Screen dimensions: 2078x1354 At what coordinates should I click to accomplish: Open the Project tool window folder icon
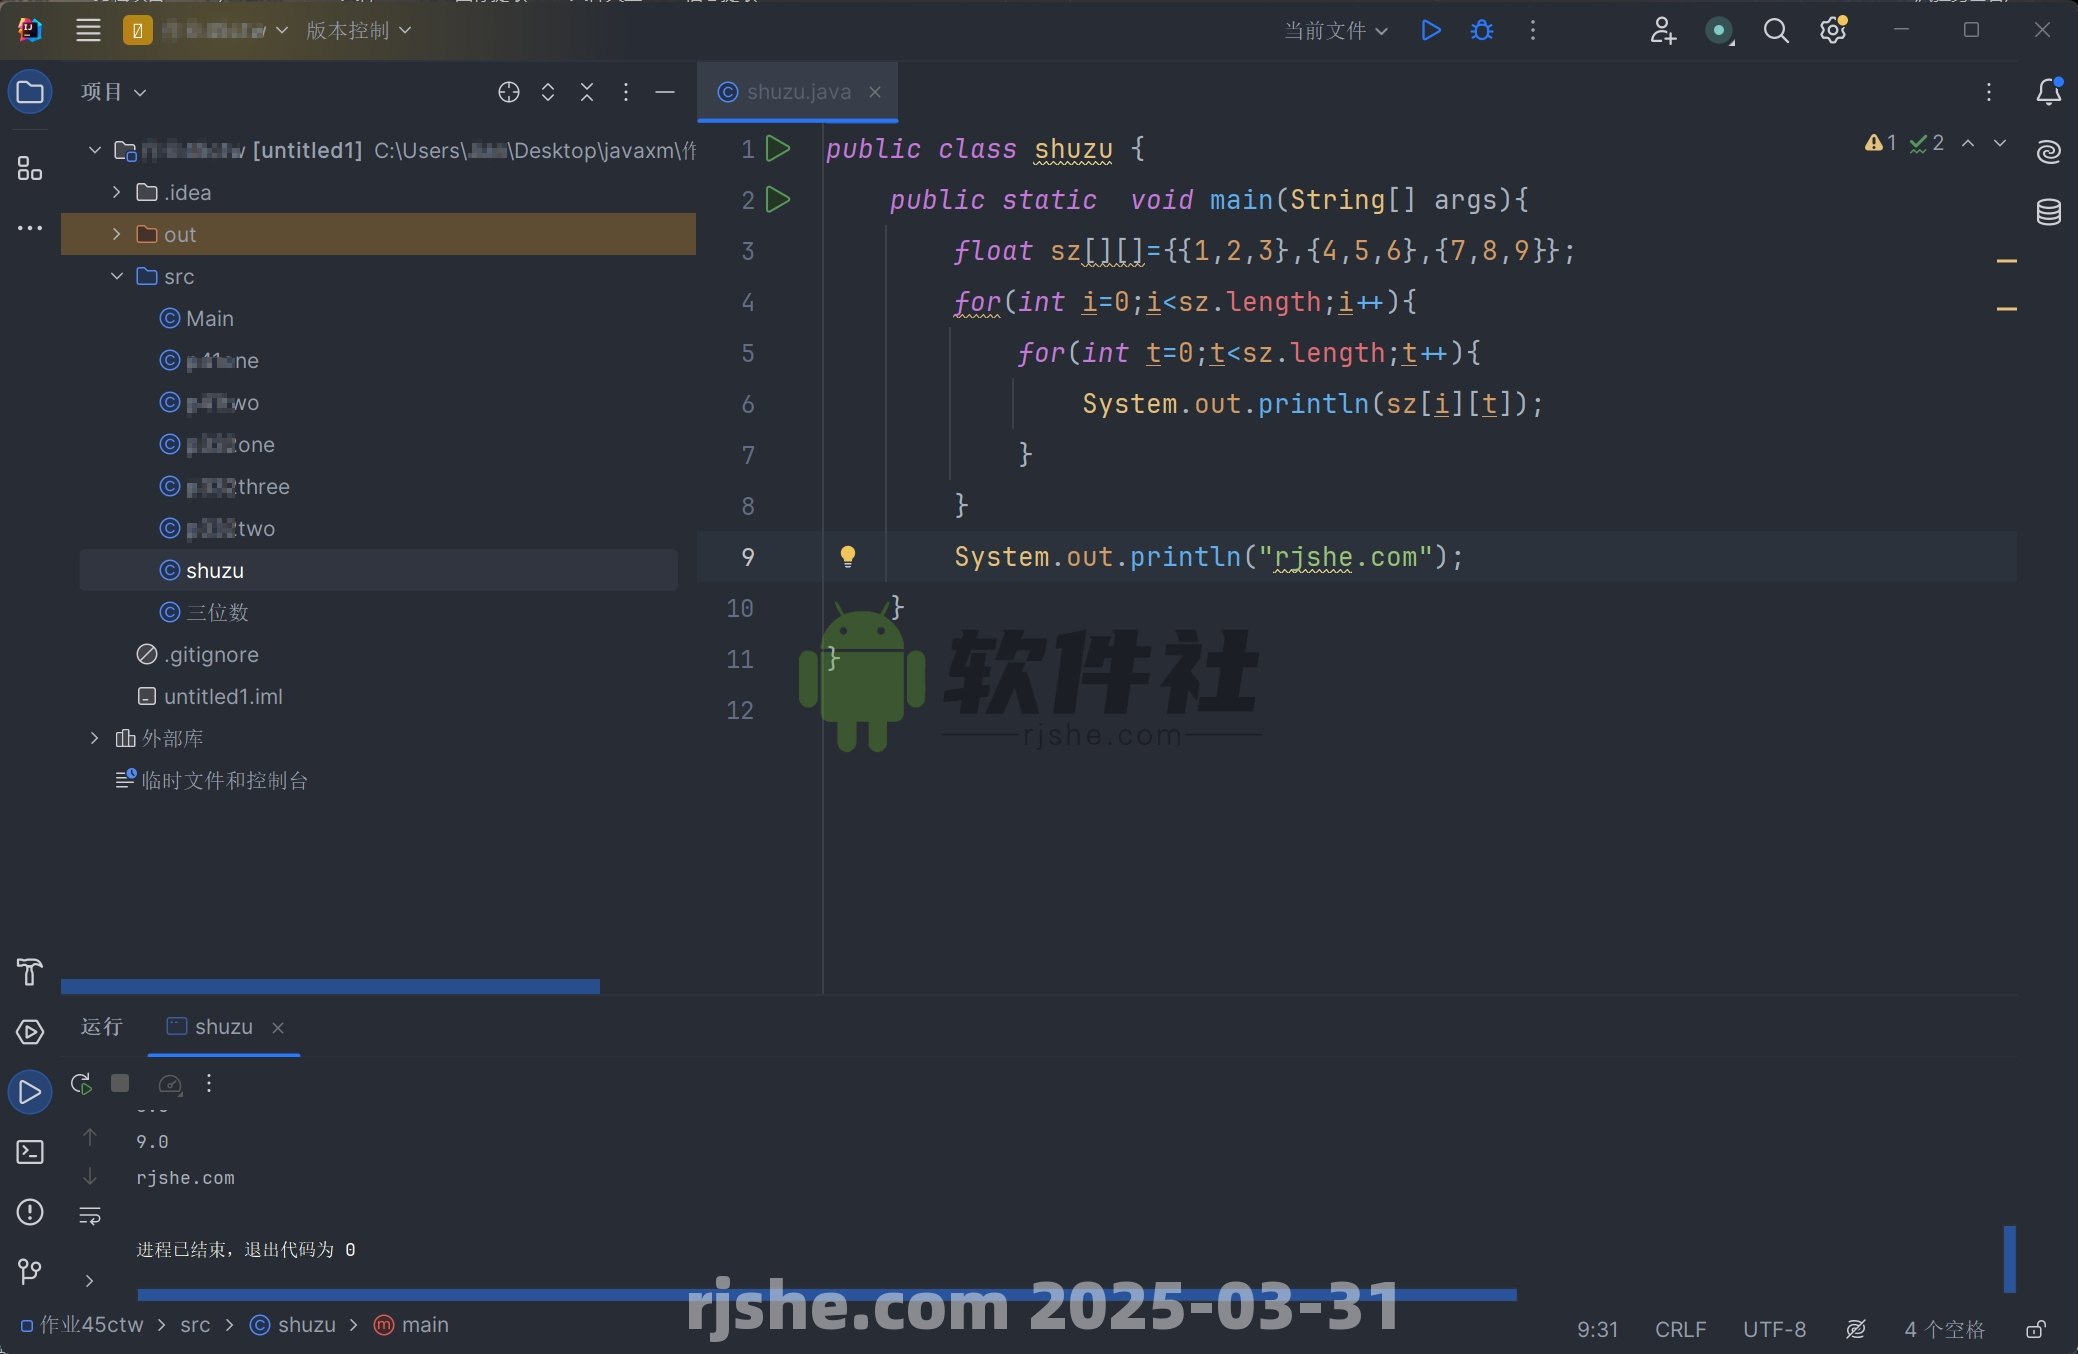[30, 92]
